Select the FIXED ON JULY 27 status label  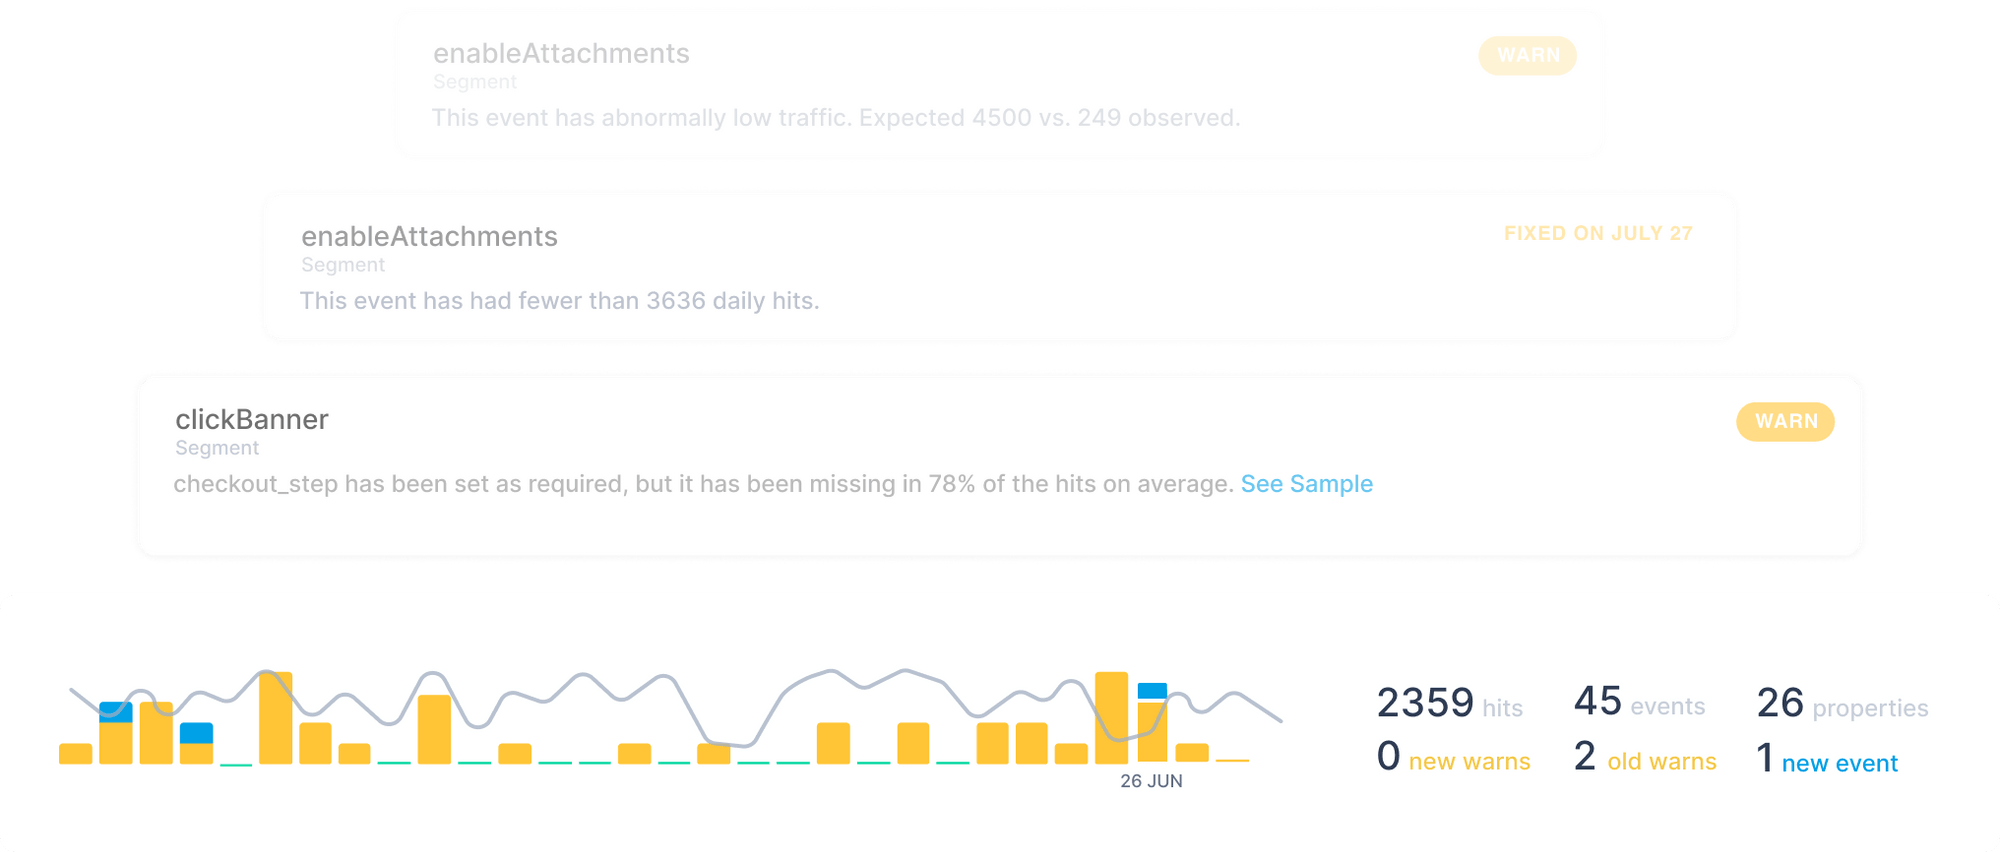click(x=1597, y=233)
